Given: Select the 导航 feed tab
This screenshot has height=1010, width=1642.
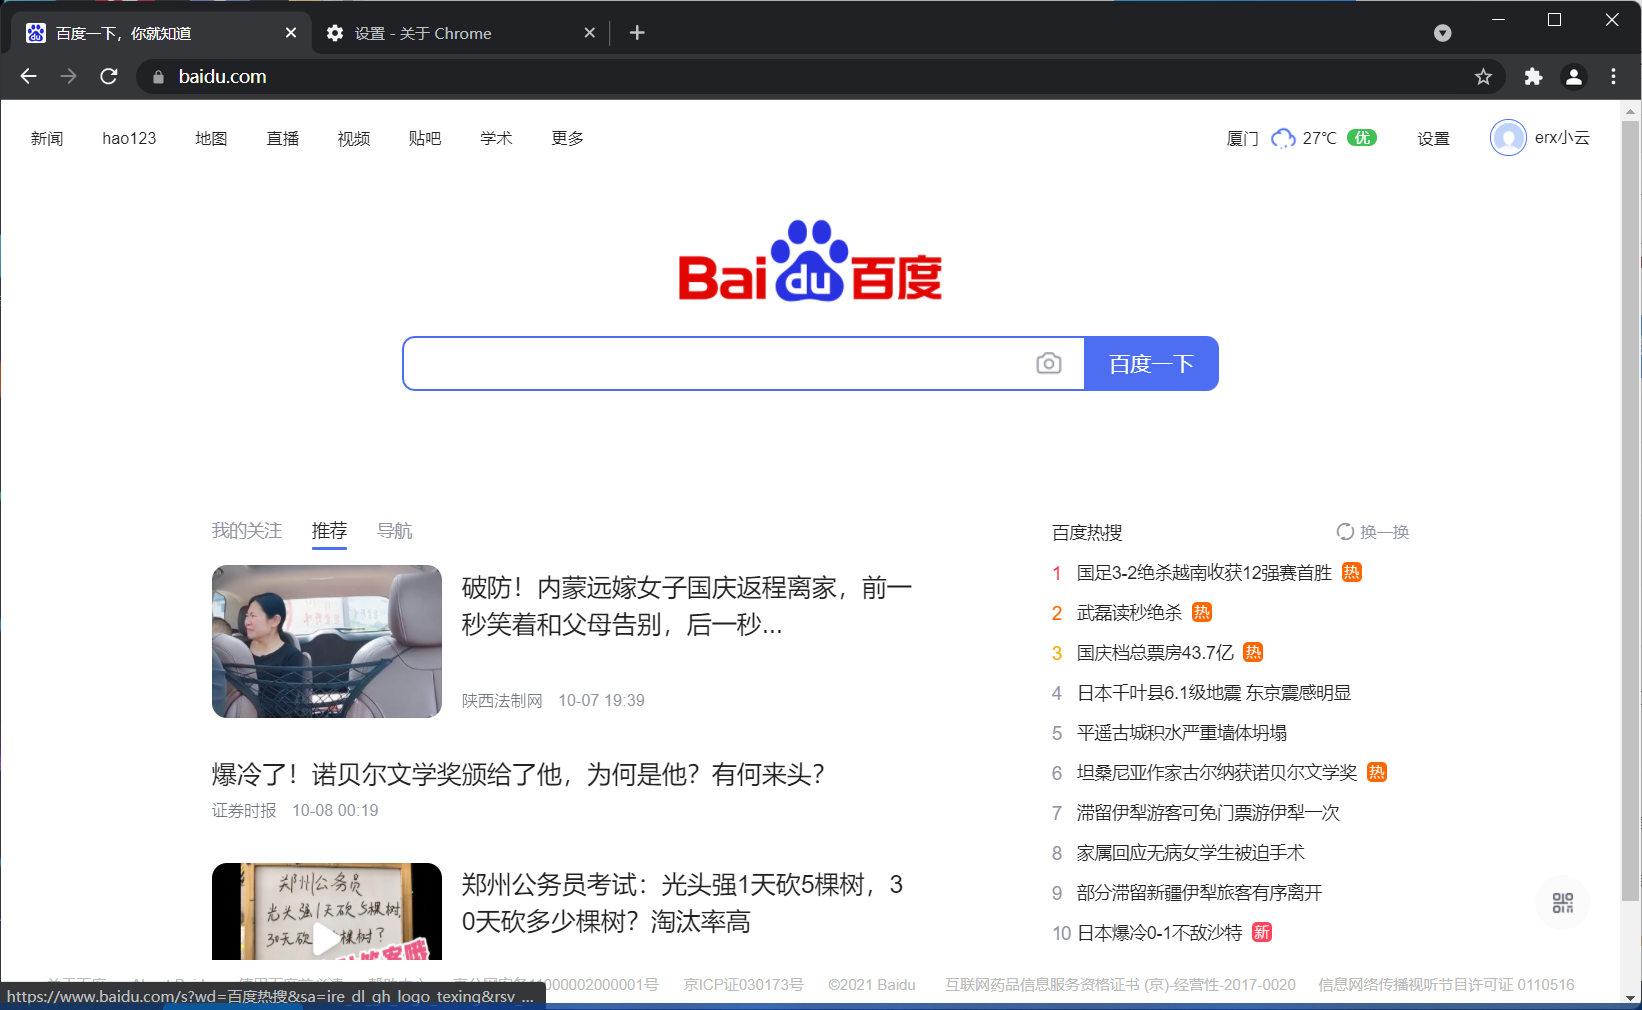Looking at the screenshot, I should [394, 531].
